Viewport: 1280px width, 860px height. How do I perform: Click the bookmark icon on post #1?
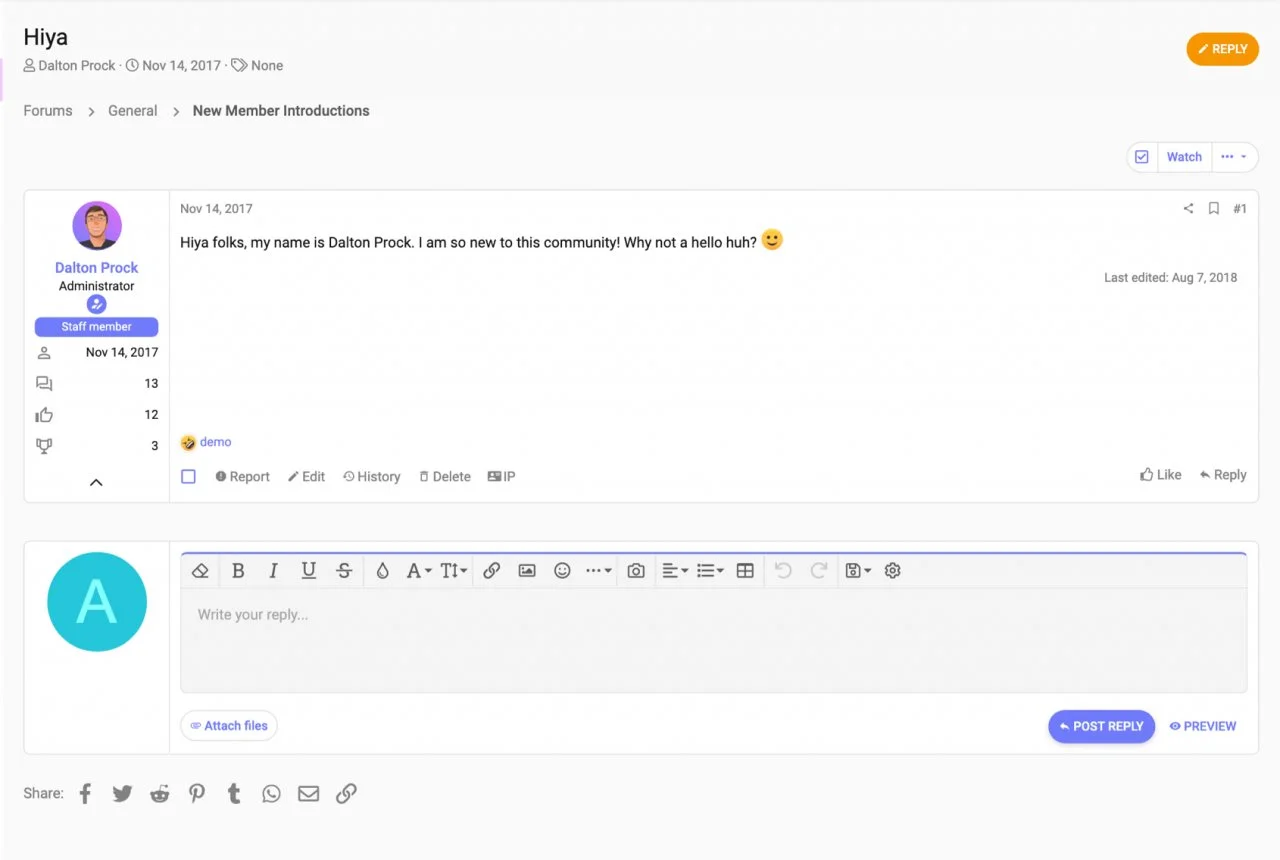tap(1213, 209)
